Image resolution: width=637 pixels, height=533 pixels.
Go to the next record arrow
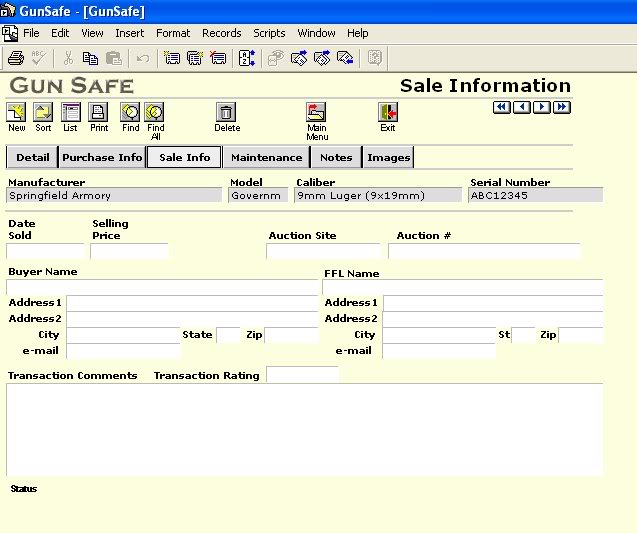coord(542,107)
